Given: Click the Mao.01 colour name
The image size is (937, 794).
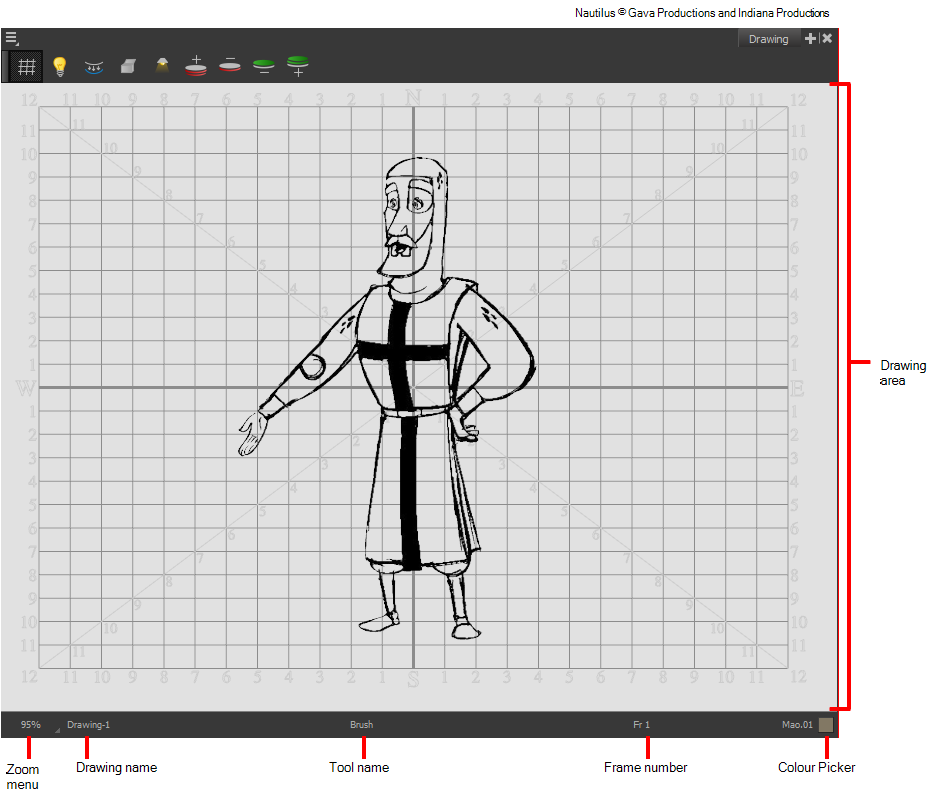Looking at the screenshot, I should click(x=797, y=725).
